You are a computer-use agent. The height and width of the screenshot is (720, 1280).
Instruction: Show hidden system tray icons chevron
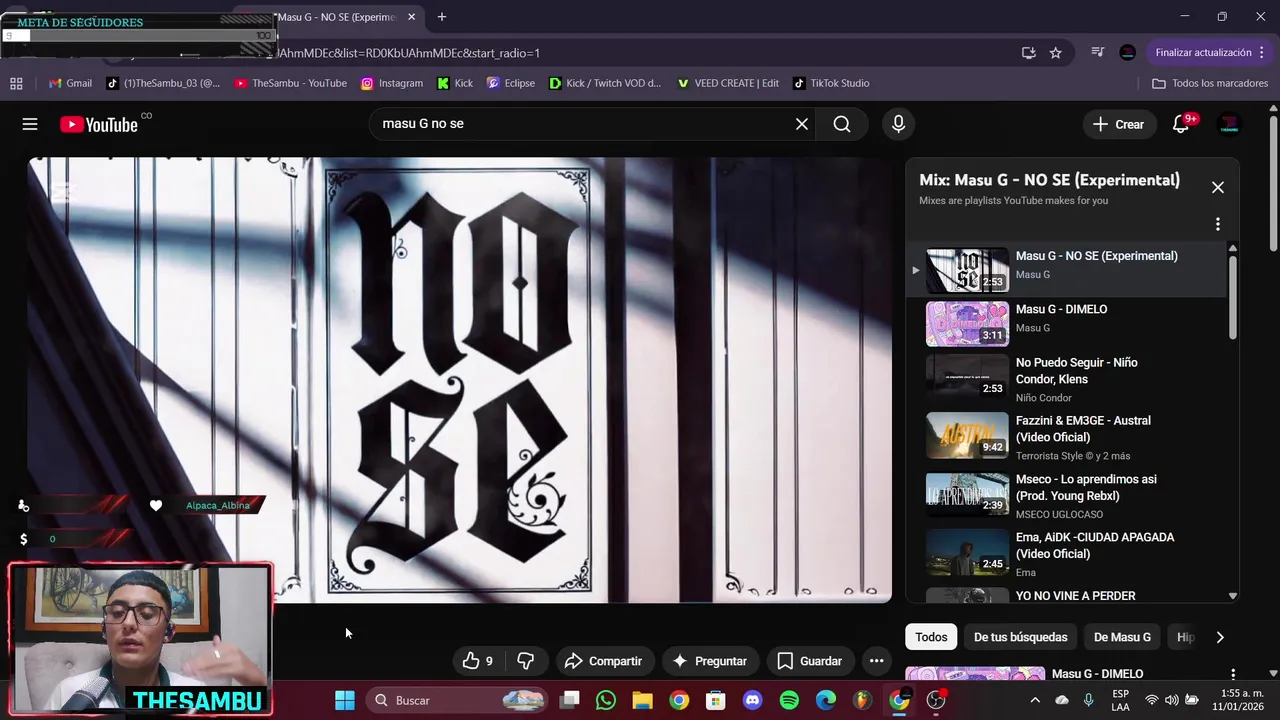click(1035, 700)
